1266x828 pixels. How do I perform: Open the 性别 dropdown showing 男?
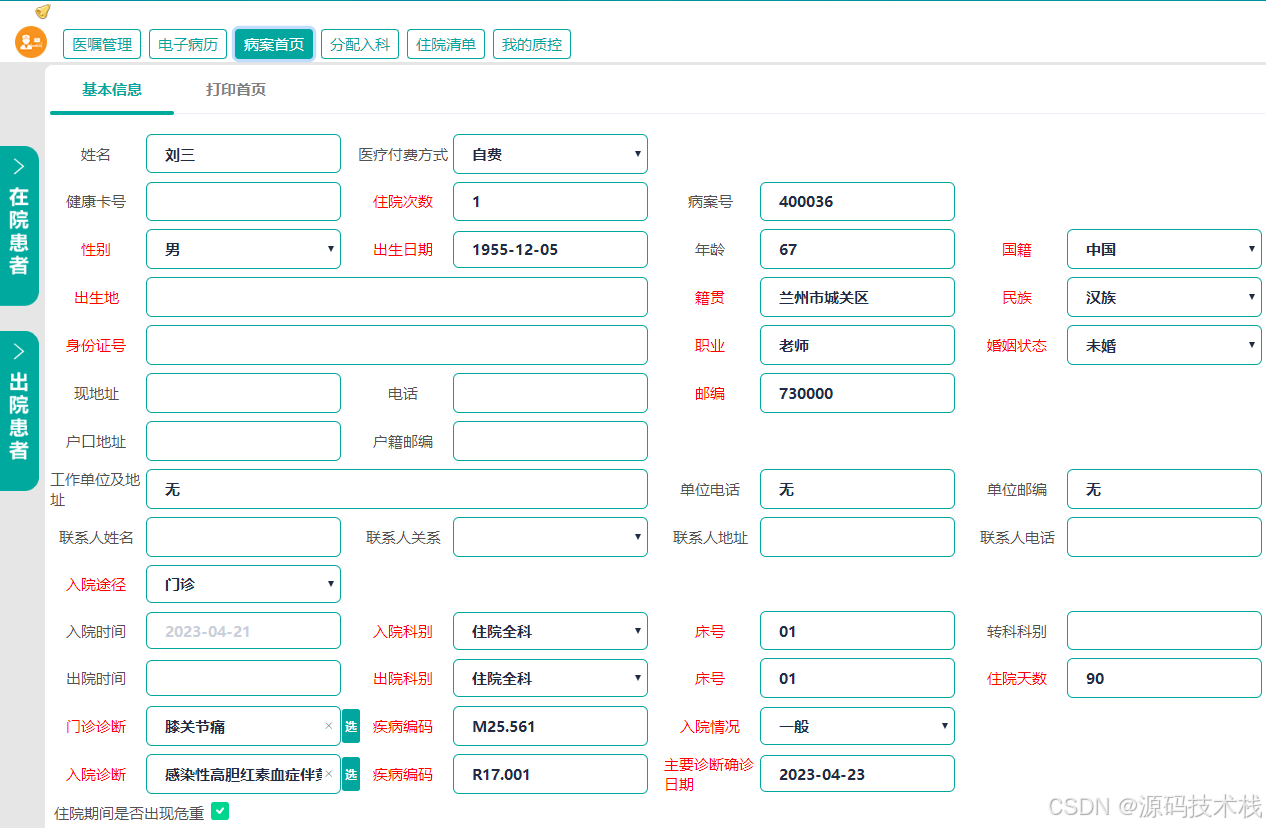(243, 249)
